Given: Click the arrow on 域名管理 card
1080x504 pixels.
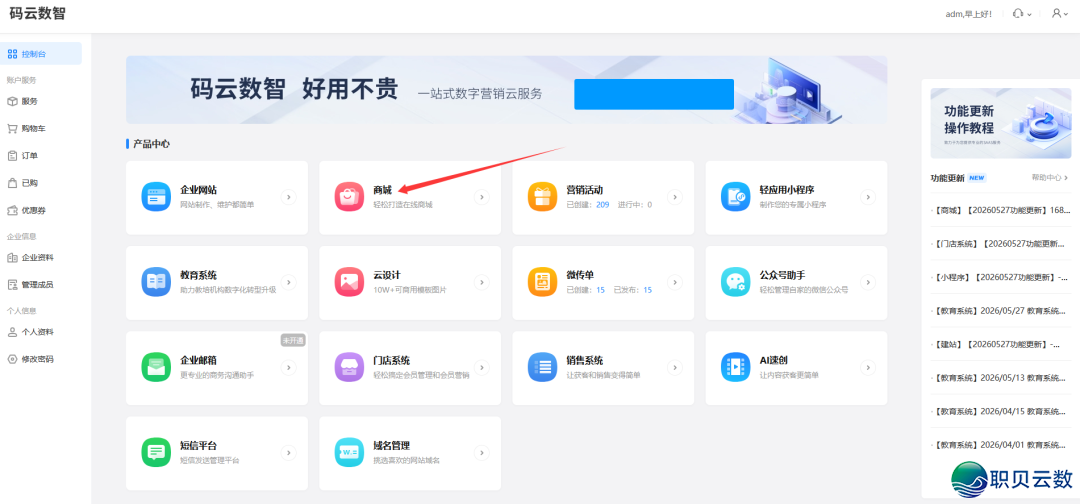Looking at the screenshot, I should coord(482,453).
